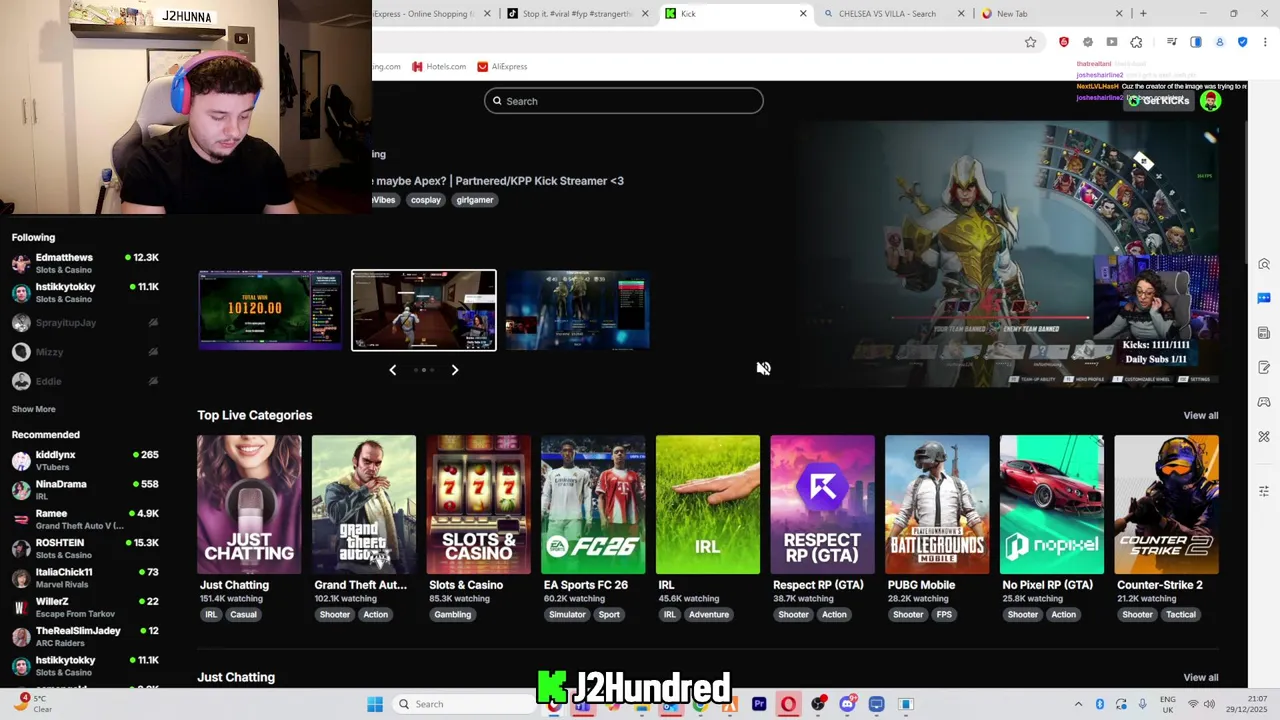Open Discord from the taskbar
Screen dimensions: 1280x720
[x=847, y=704]
